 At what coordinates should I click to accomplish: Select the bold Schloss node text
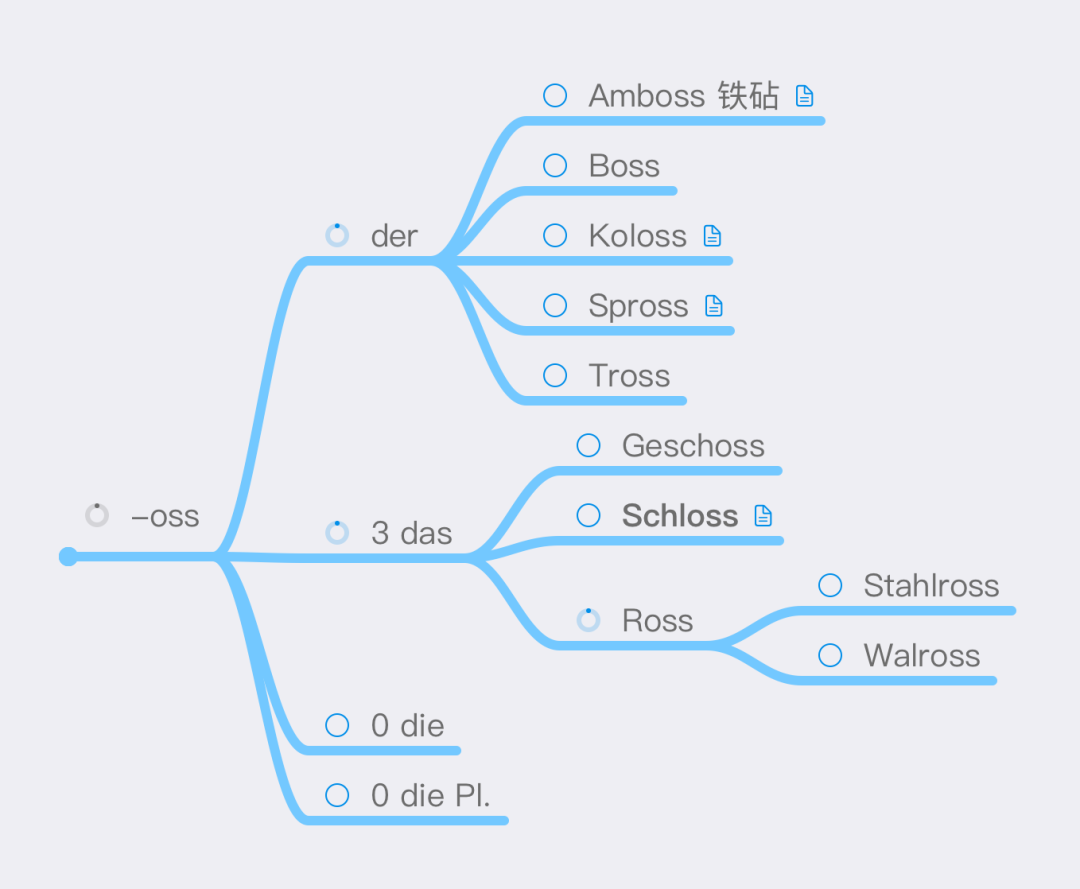click(680, 515)
